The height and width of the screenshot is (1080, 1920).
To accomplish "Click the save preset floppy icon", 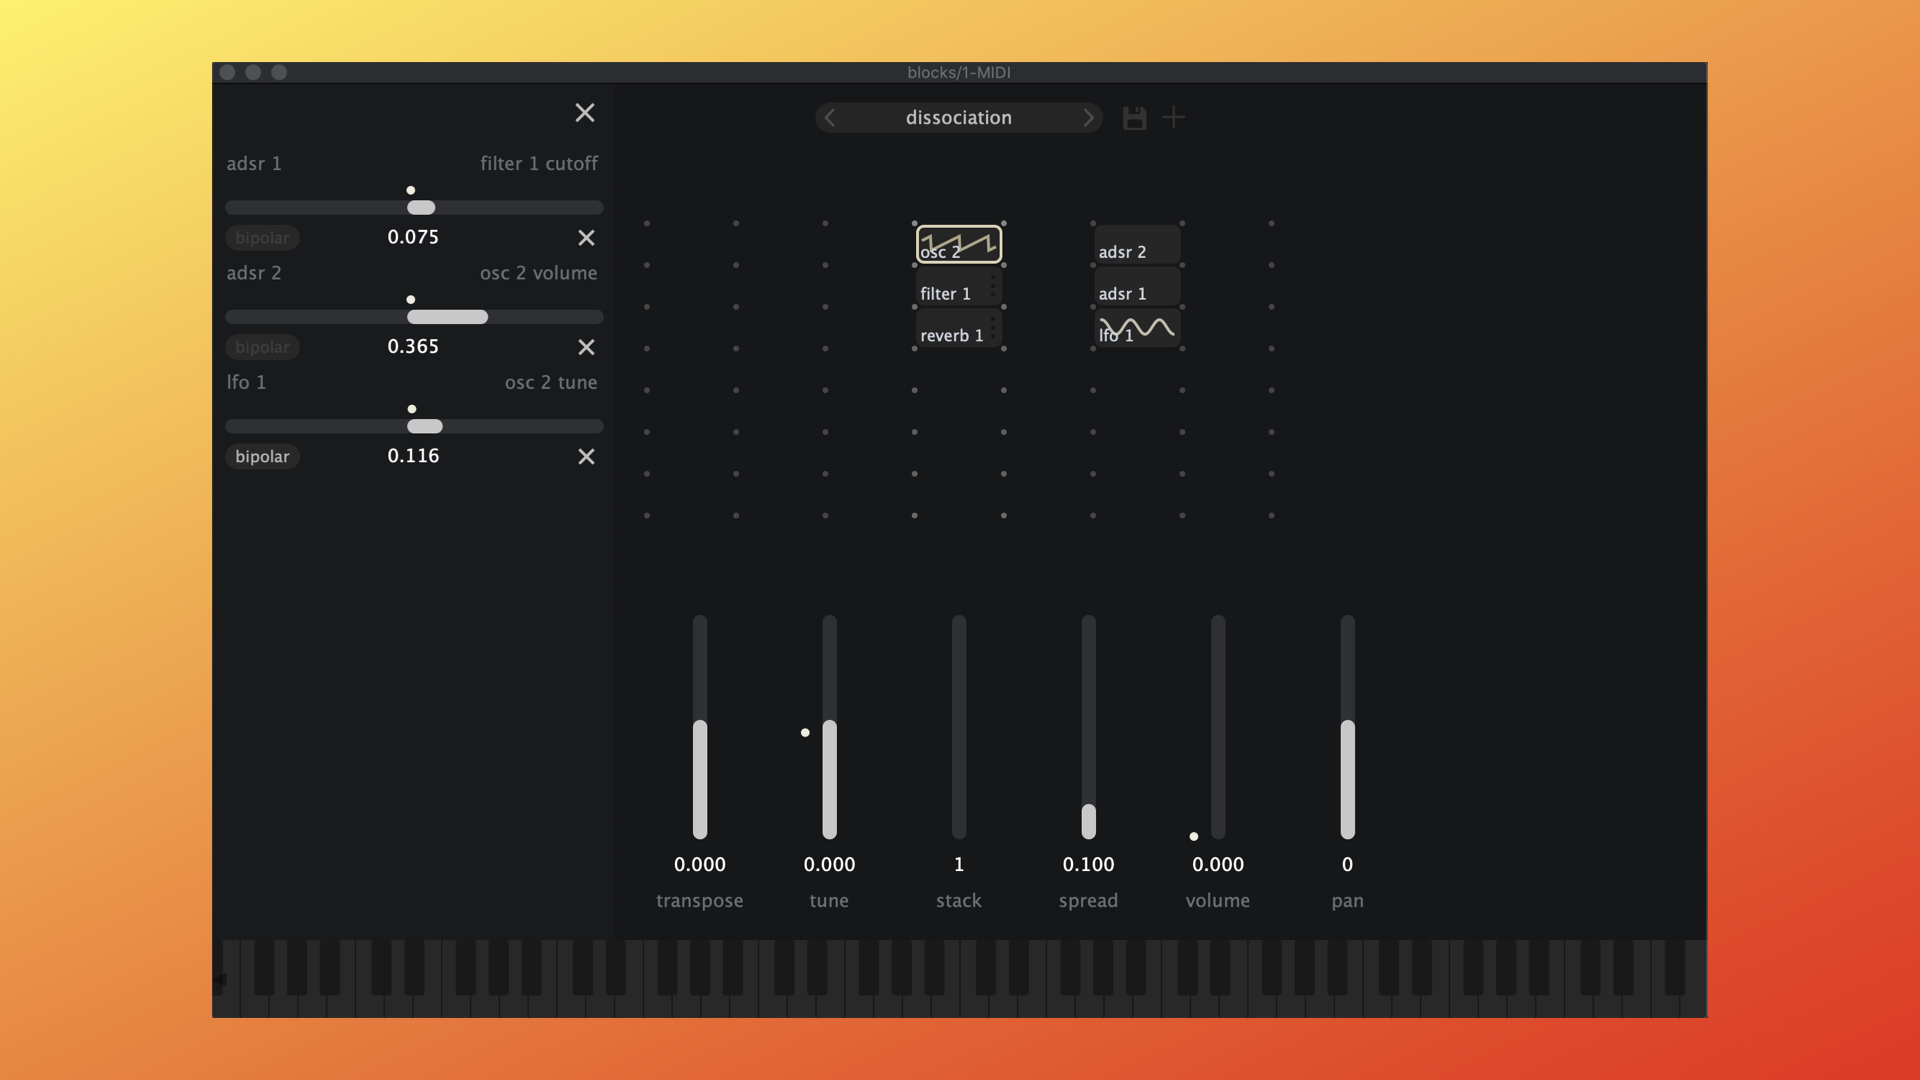I will (1134, 118).
